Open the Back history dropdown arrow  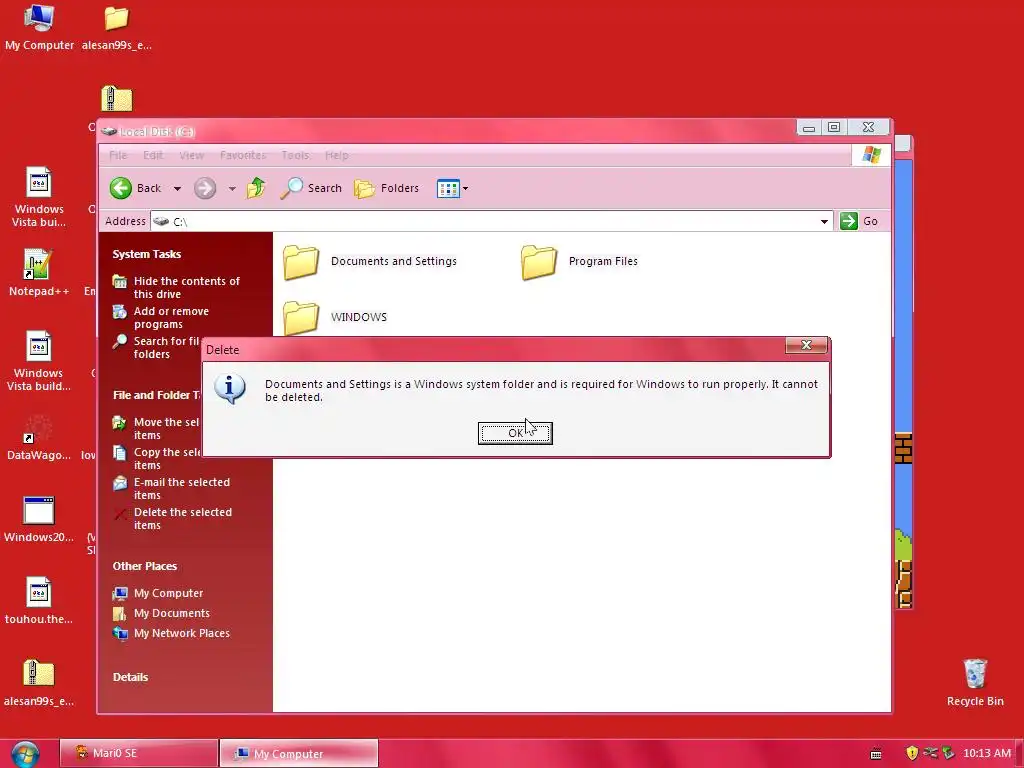pyautogui.click(x=177, y=189)
